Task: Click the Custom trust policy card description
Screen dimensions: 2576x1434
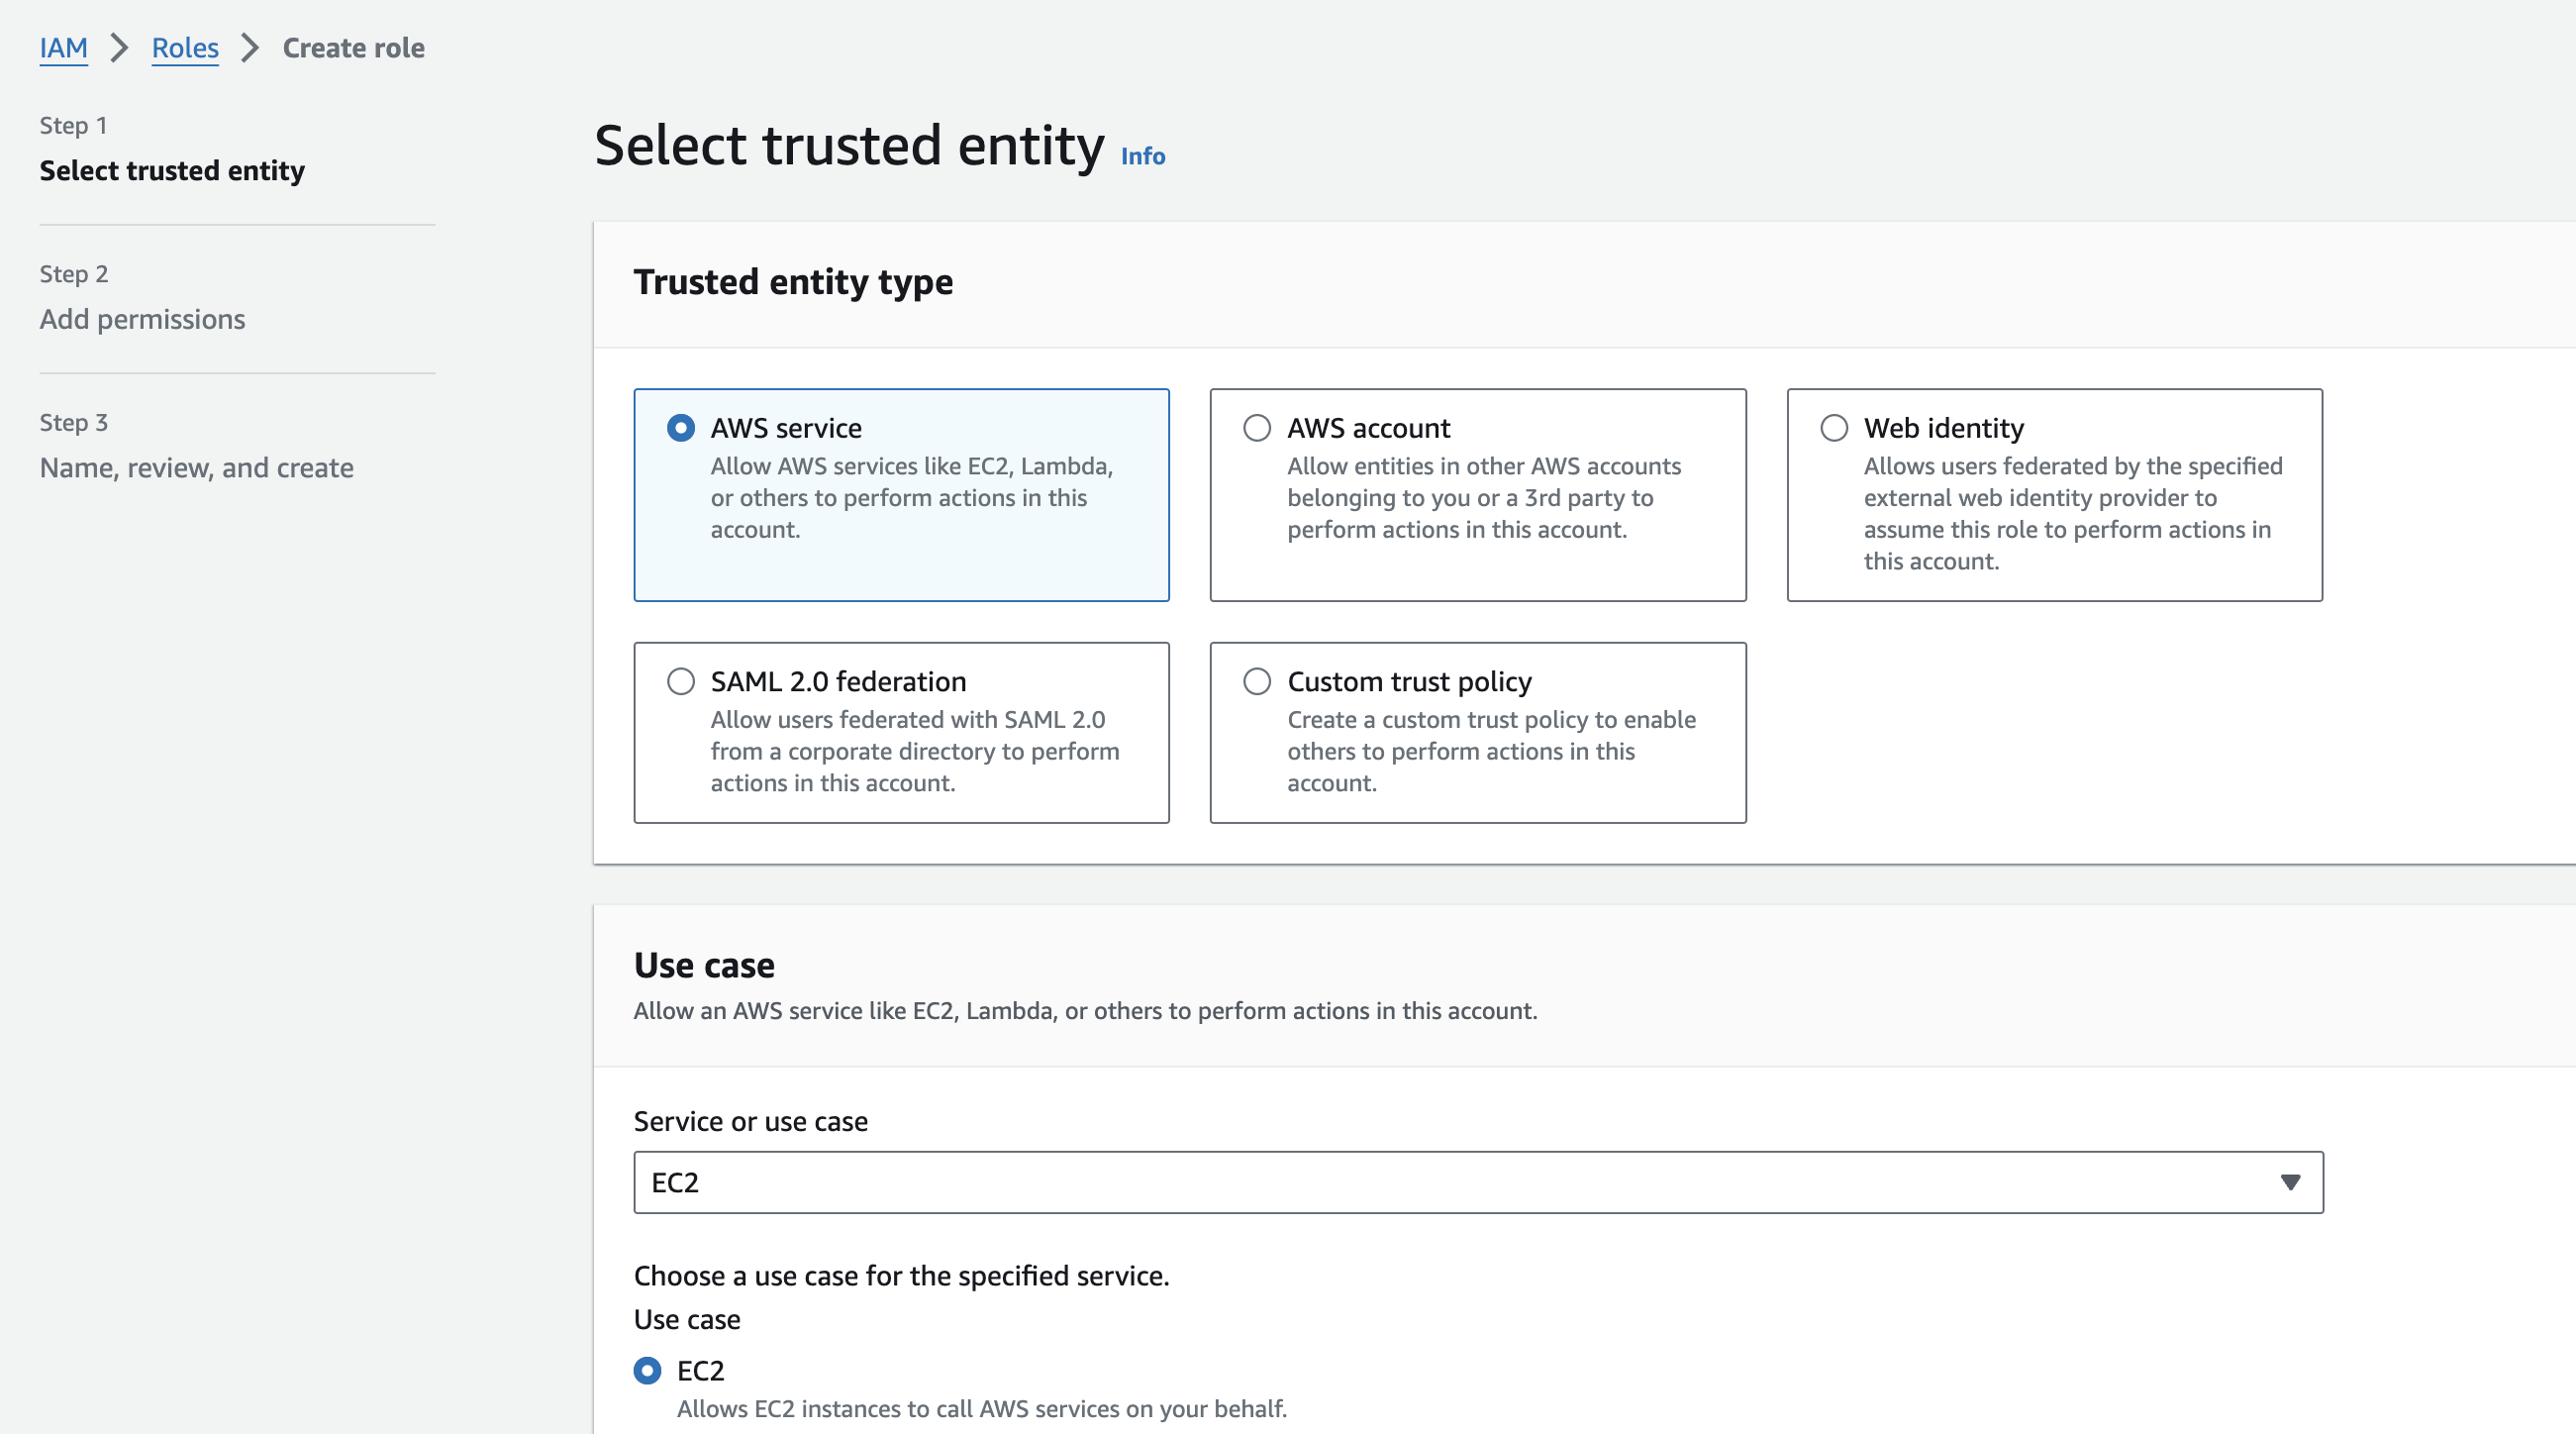Action: click(x=1490, y=751)
